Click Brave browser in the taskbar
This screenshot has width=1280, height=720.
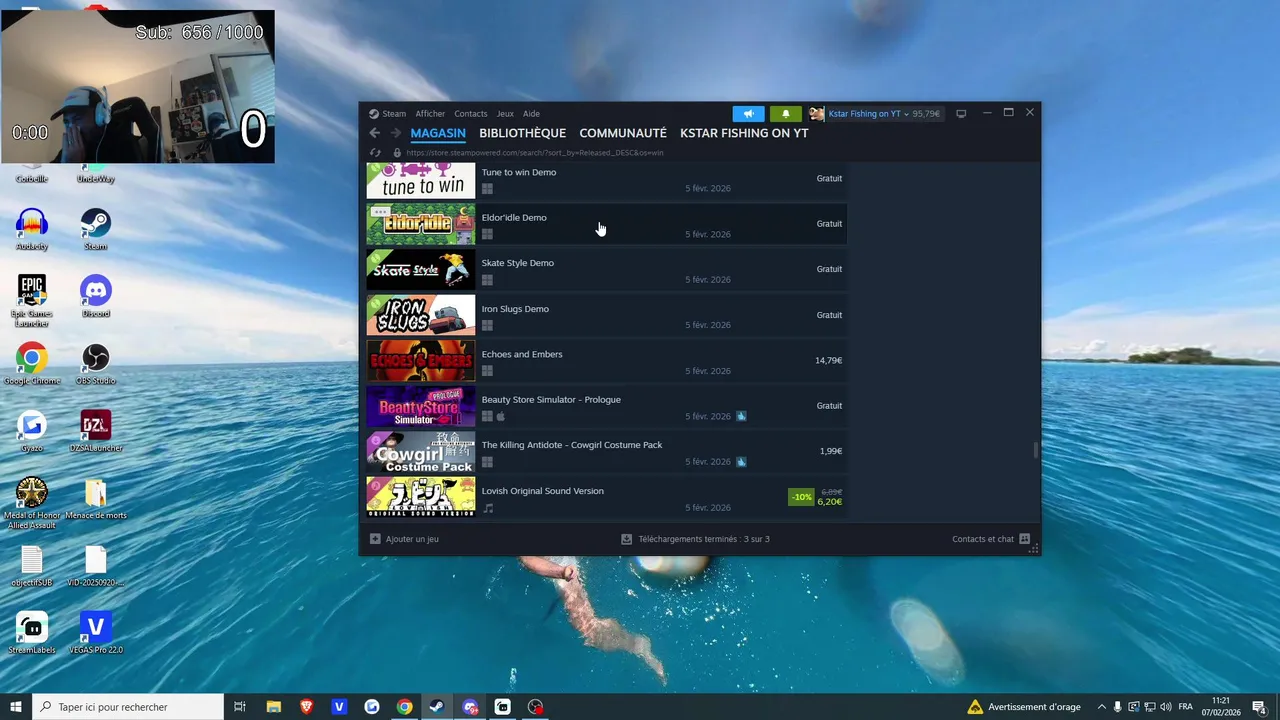(x=306, y=706)
